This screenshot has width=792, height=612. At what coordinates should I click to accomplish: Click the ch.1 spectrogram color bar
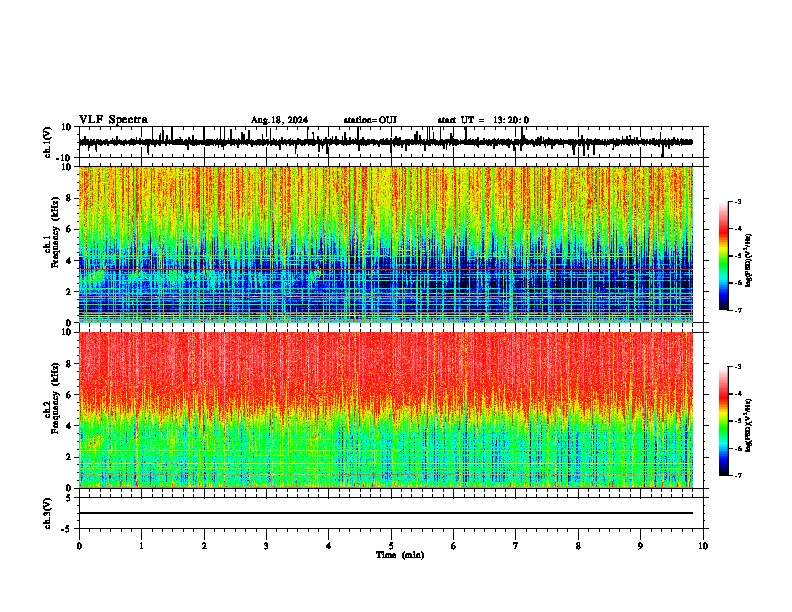[x=724, y=256]
